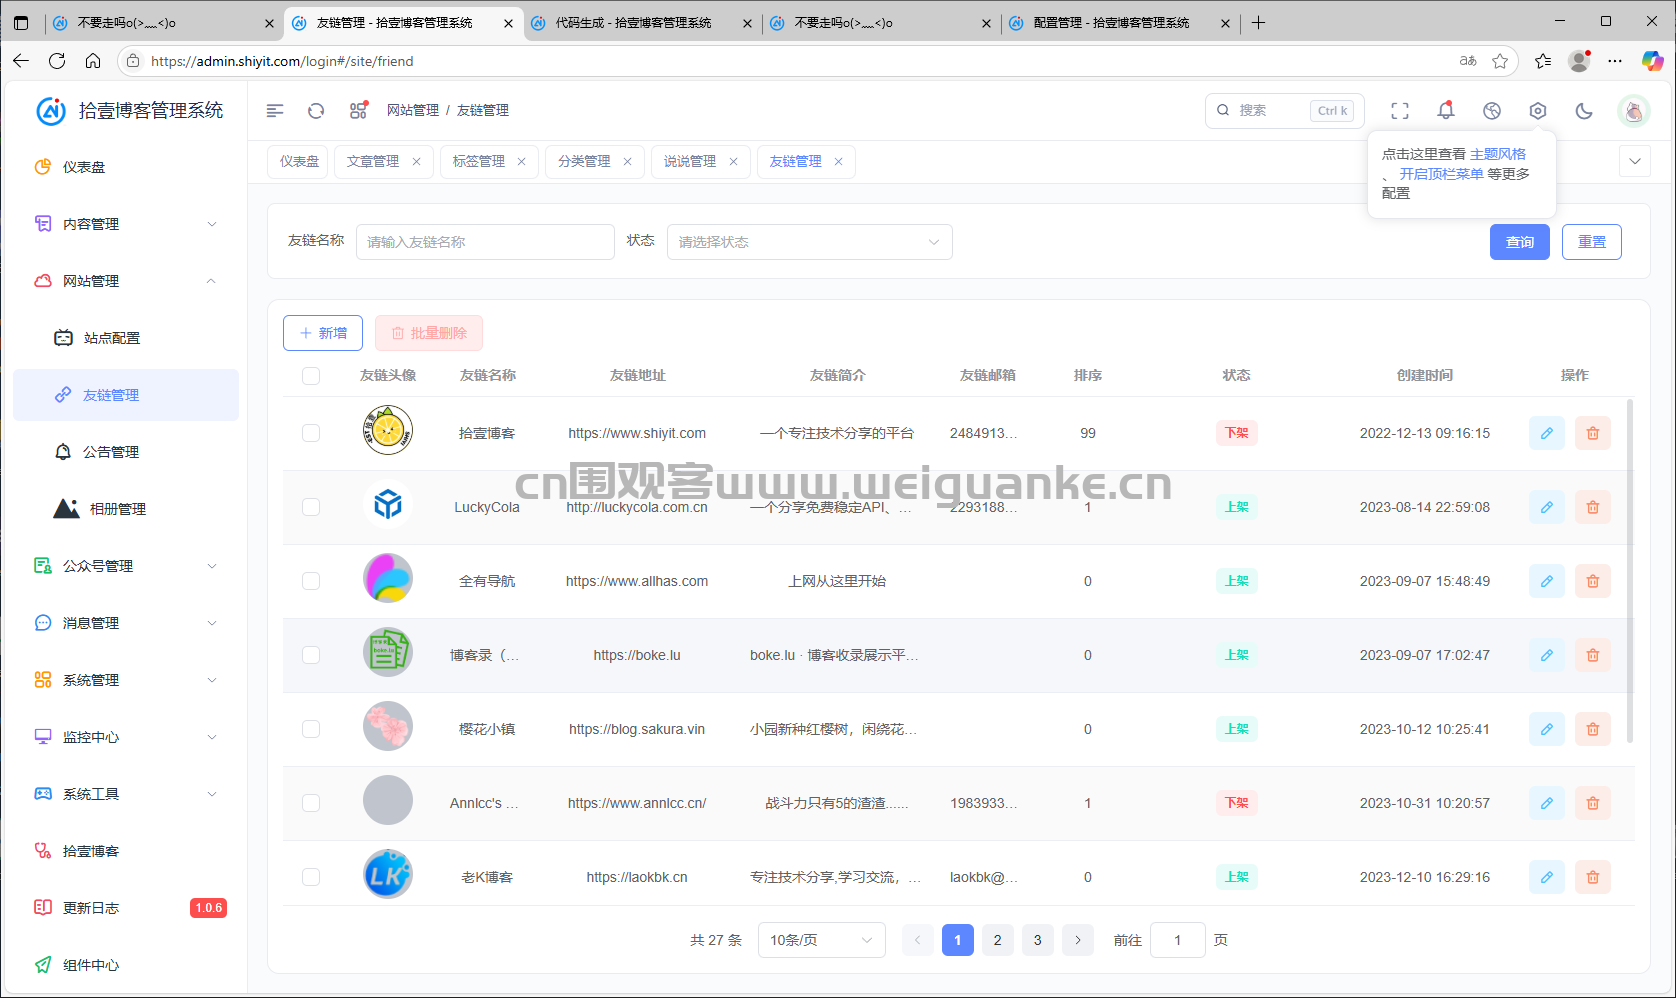
Task: Open the grid apps icon with the red dot
Action: point(358,111)
